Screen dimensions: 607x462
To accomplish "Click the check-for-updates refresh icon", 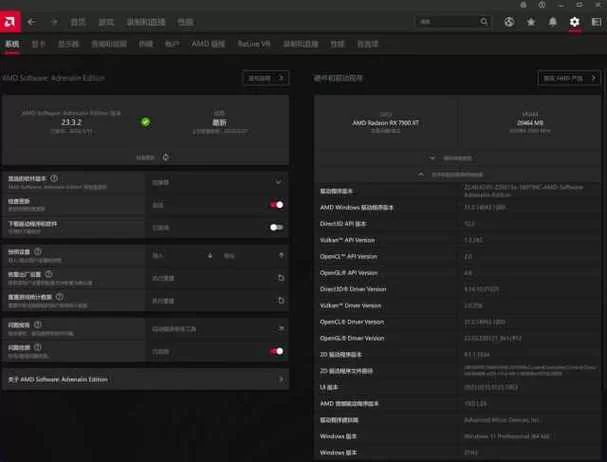I will 165,157.
